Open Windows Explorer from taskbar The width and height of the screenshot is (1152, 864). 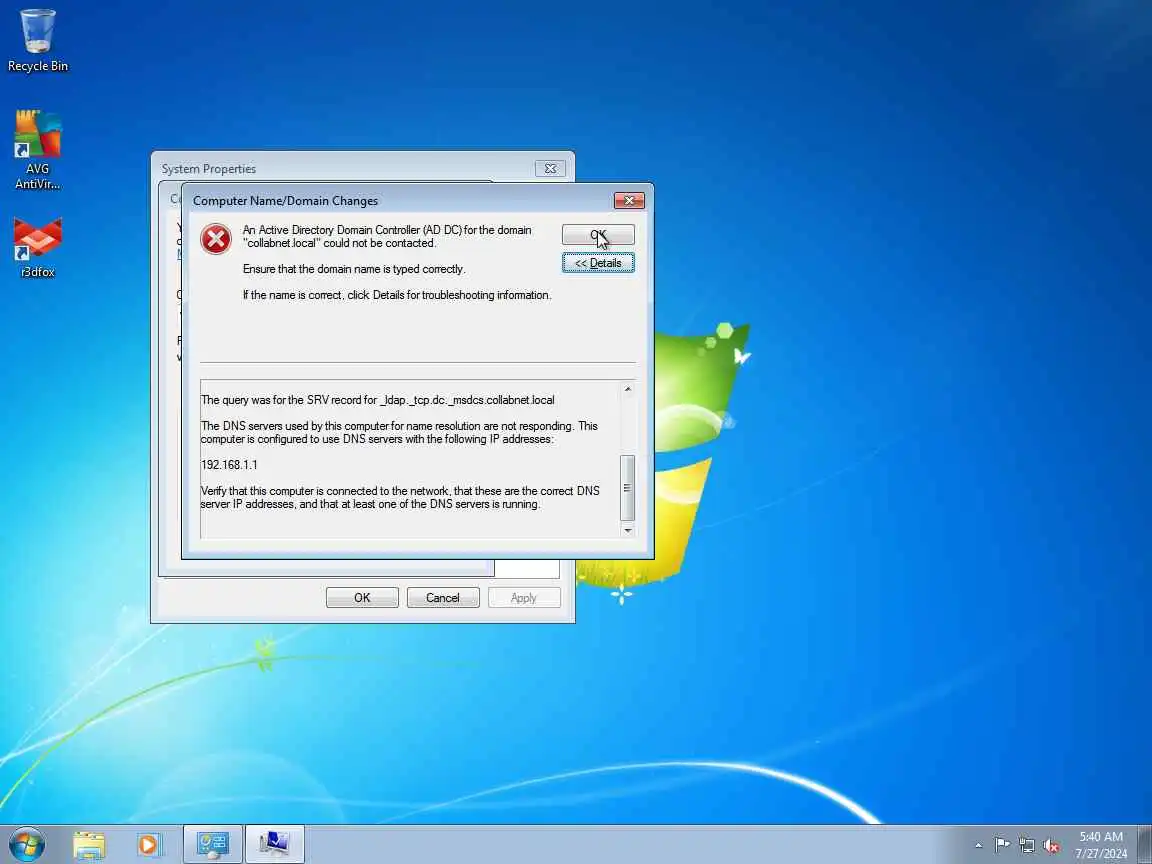click(x=89, y=845)
